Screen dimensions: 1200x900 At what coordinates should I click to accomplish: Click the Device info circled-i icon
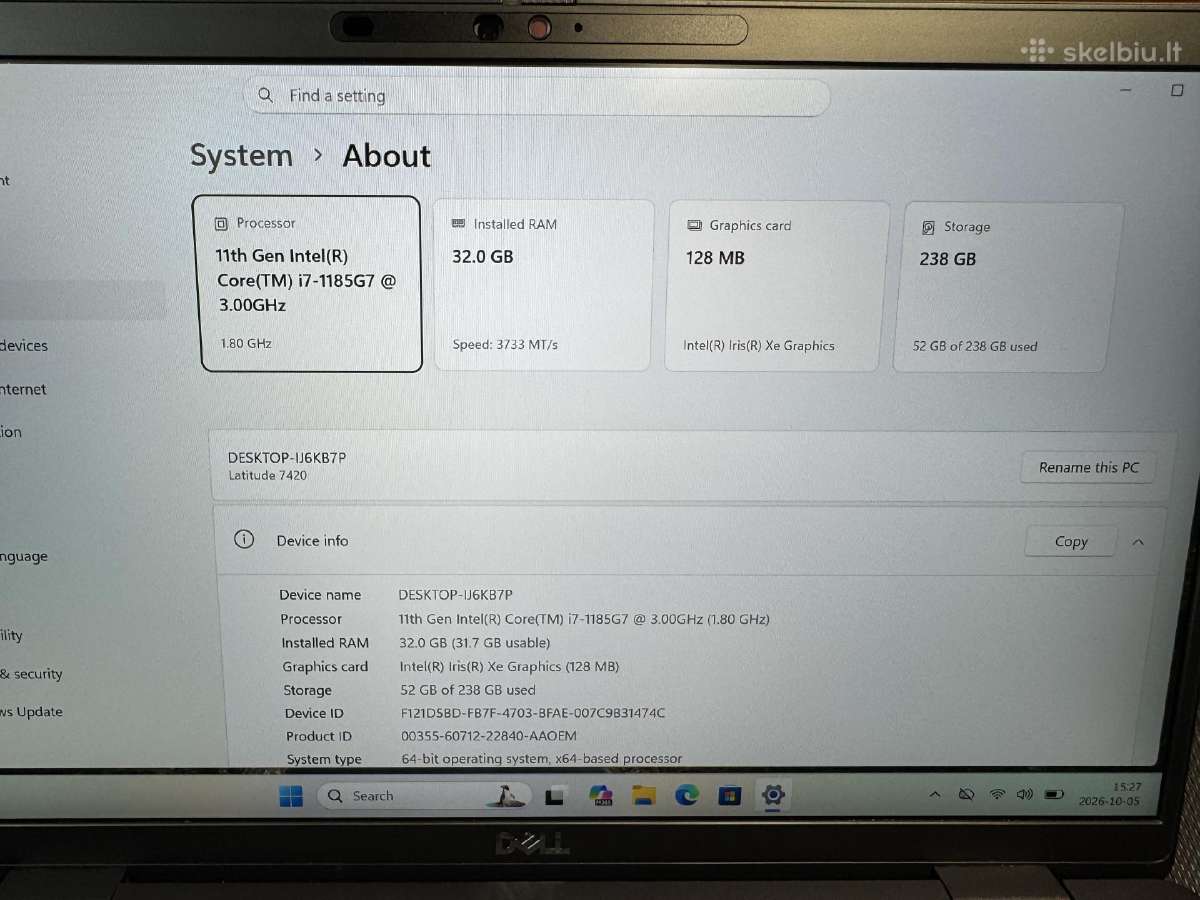point(243,539)
